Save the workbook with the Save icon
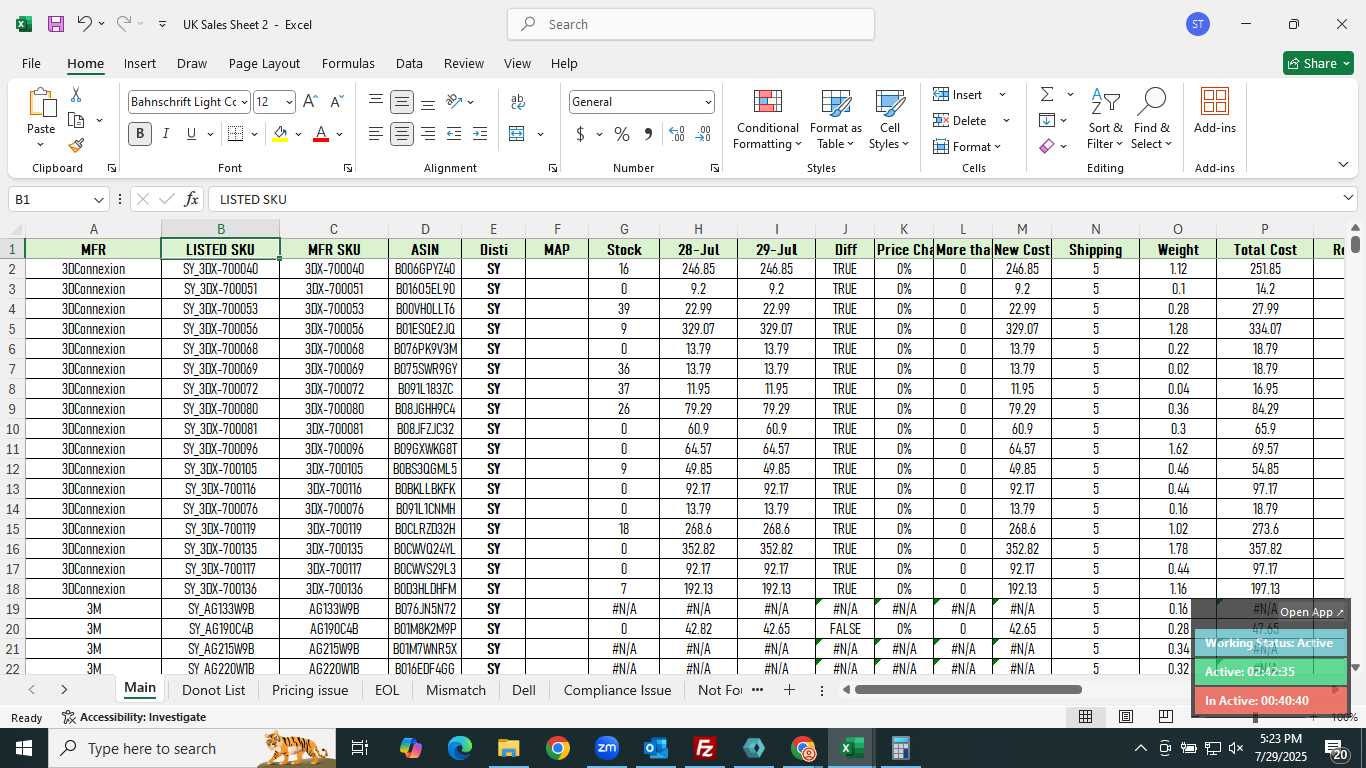The image size is (1366, 768). pos(56,24)
